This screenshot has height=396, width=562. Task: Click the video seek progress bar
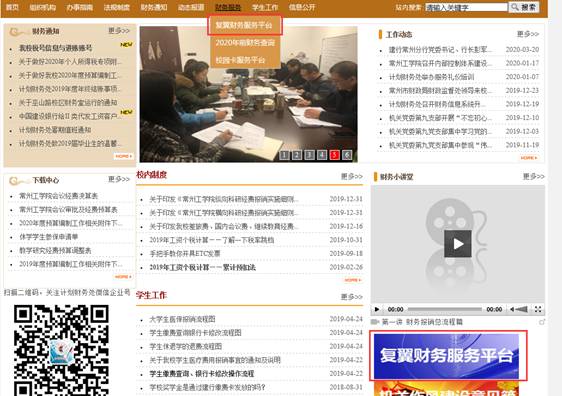coord(445,309)
